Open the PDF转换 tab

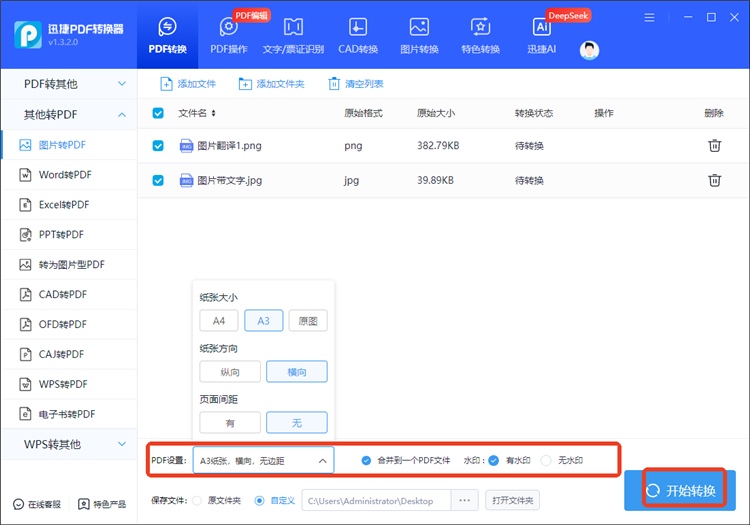click(167, 35)
